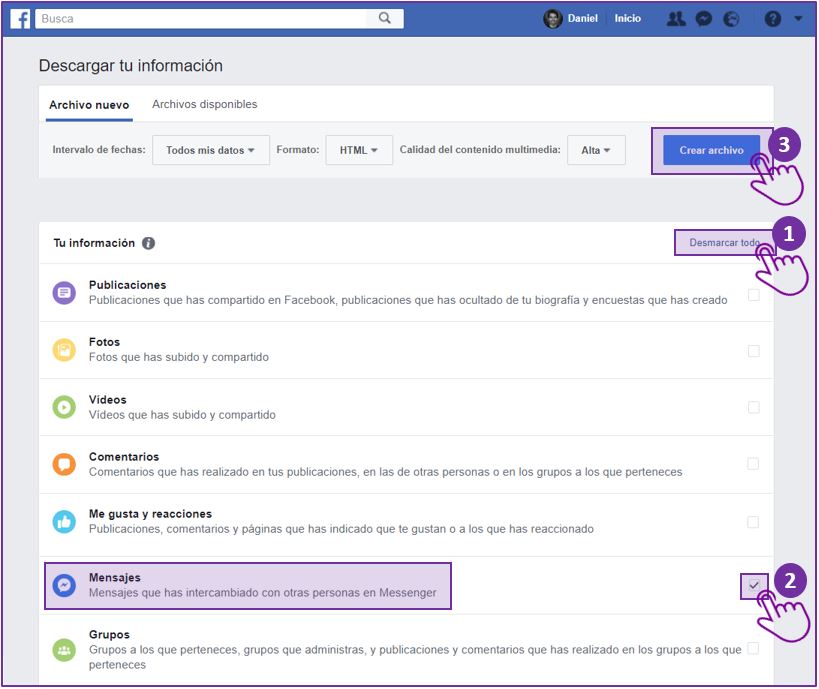The height and width of the screenshot is (689, 819).
Task: Check the Publicaciones checkbox
Action: (754, 295)
